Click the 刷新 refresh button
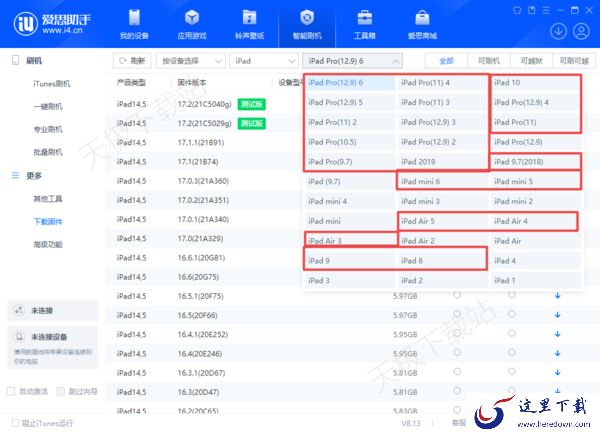This screenshot has height=432, width=600. click(x=132, y=61)
